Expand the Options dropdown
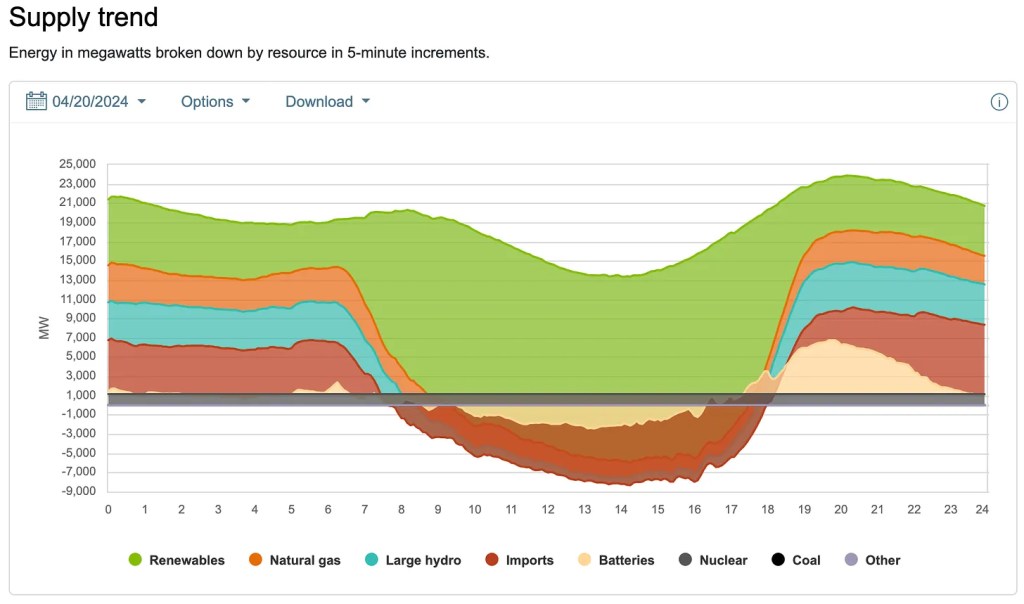Viewport: 1024px width, 604px height. [x=215, y=101]
